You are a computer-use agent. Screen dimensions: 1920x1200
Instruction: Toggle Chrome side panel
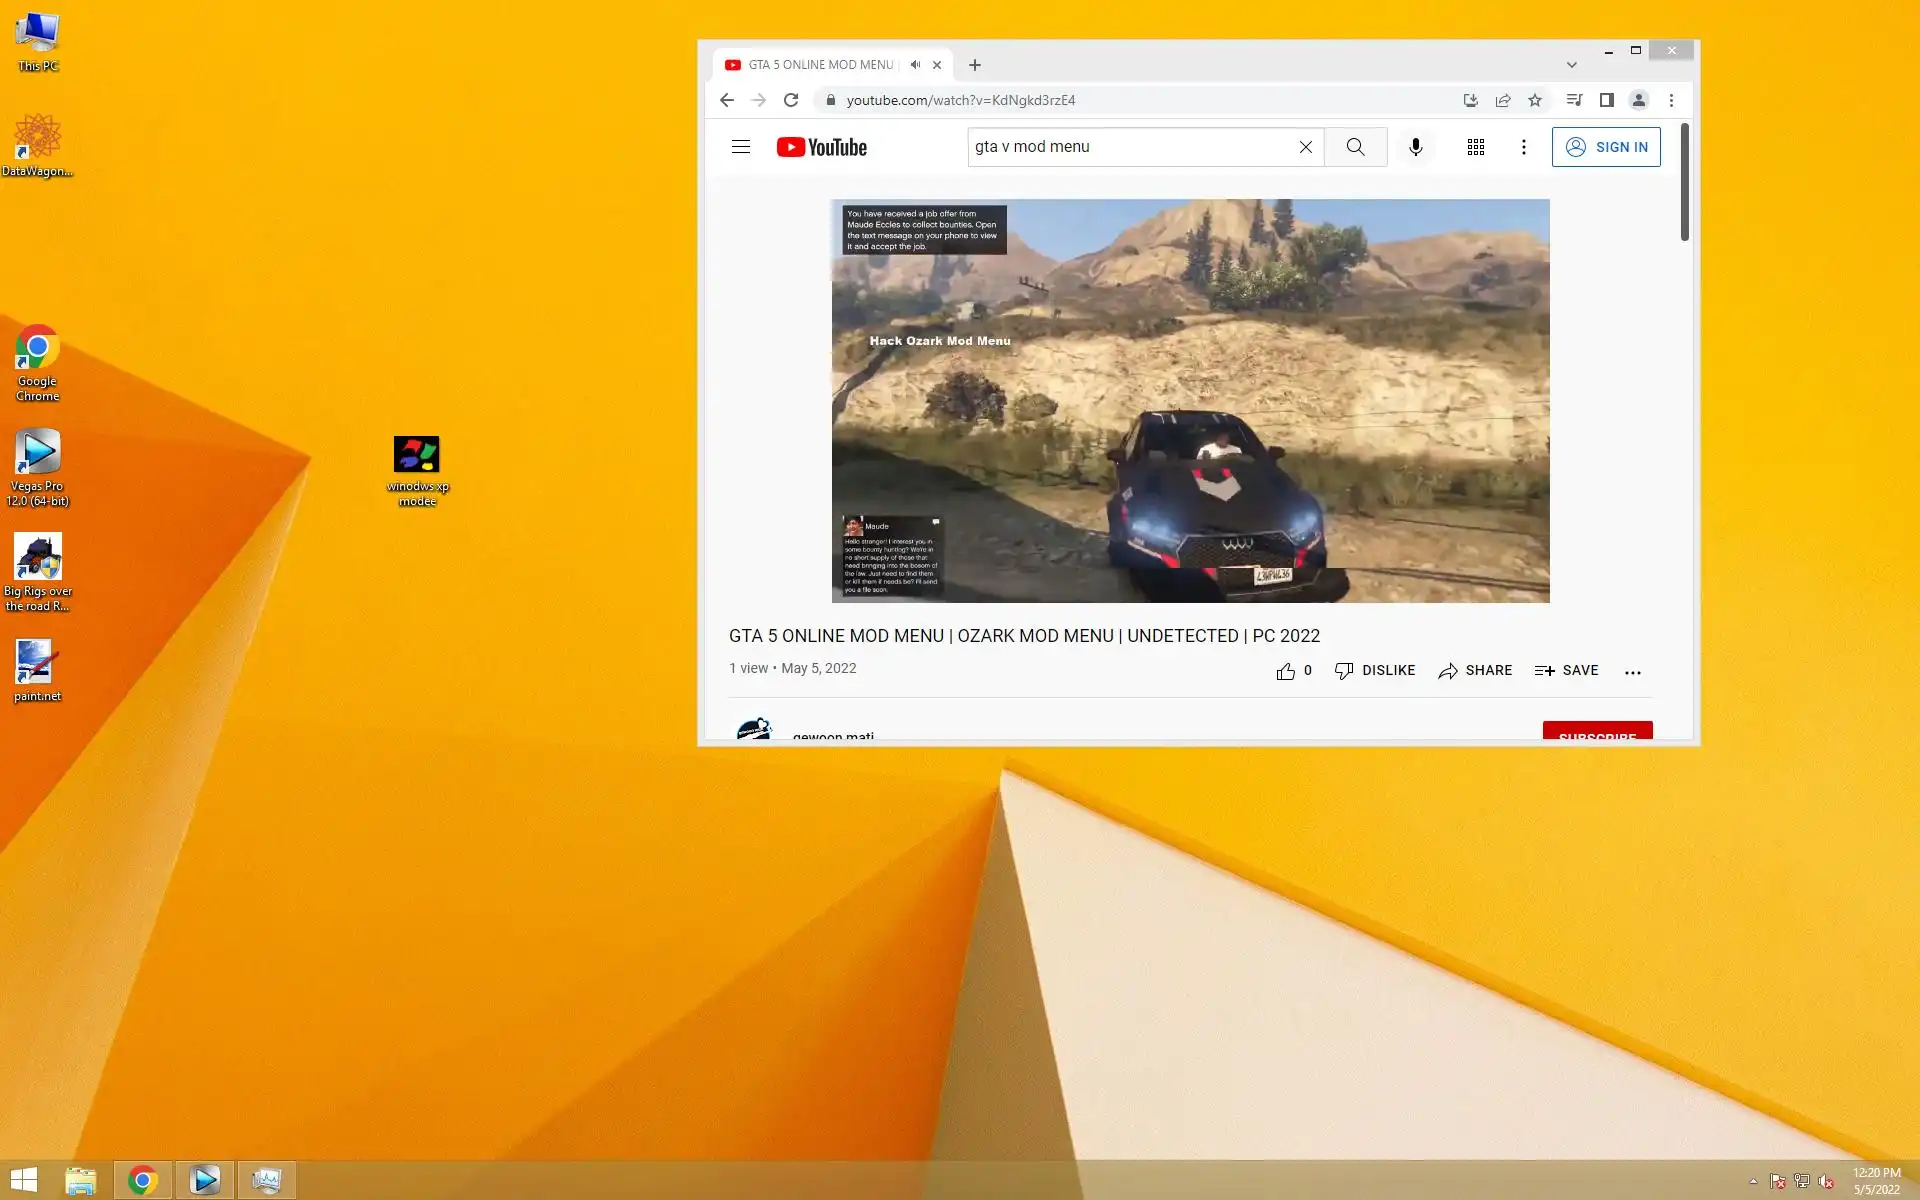point(1606,100)
